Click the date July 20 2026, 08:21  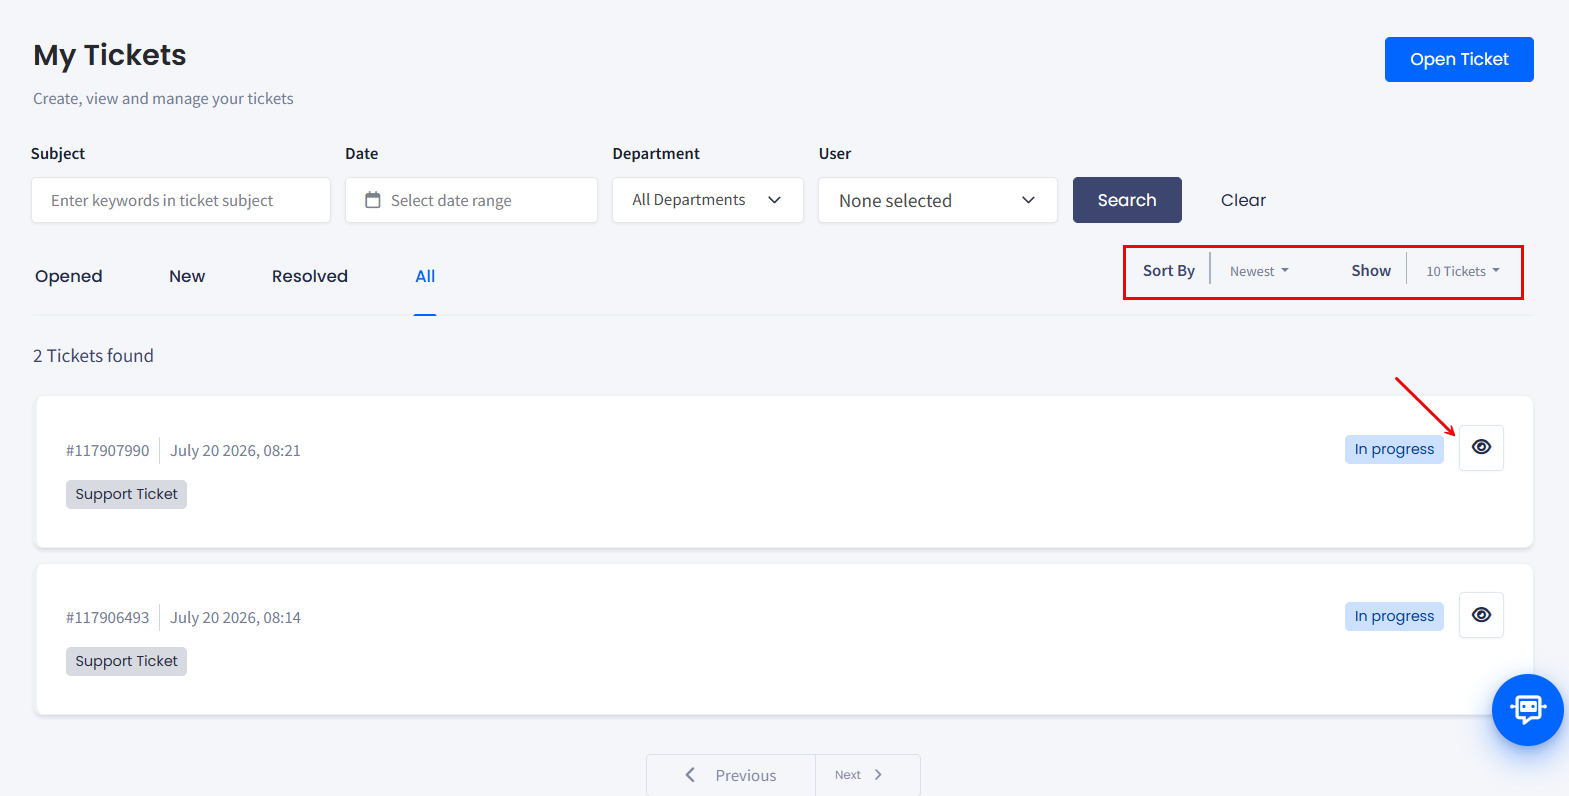pyautogui.click(x=235, y=451)
